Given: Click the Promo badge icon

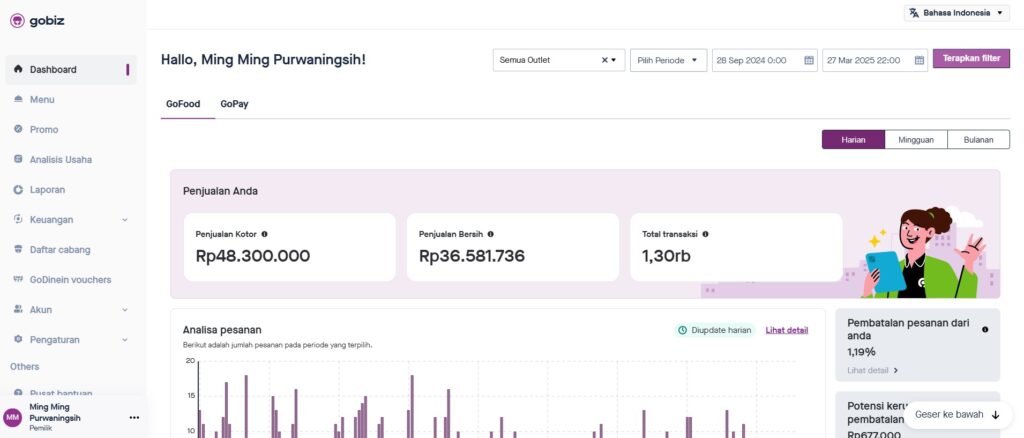Looking at the screenshot, I should (x=18, y=129).
